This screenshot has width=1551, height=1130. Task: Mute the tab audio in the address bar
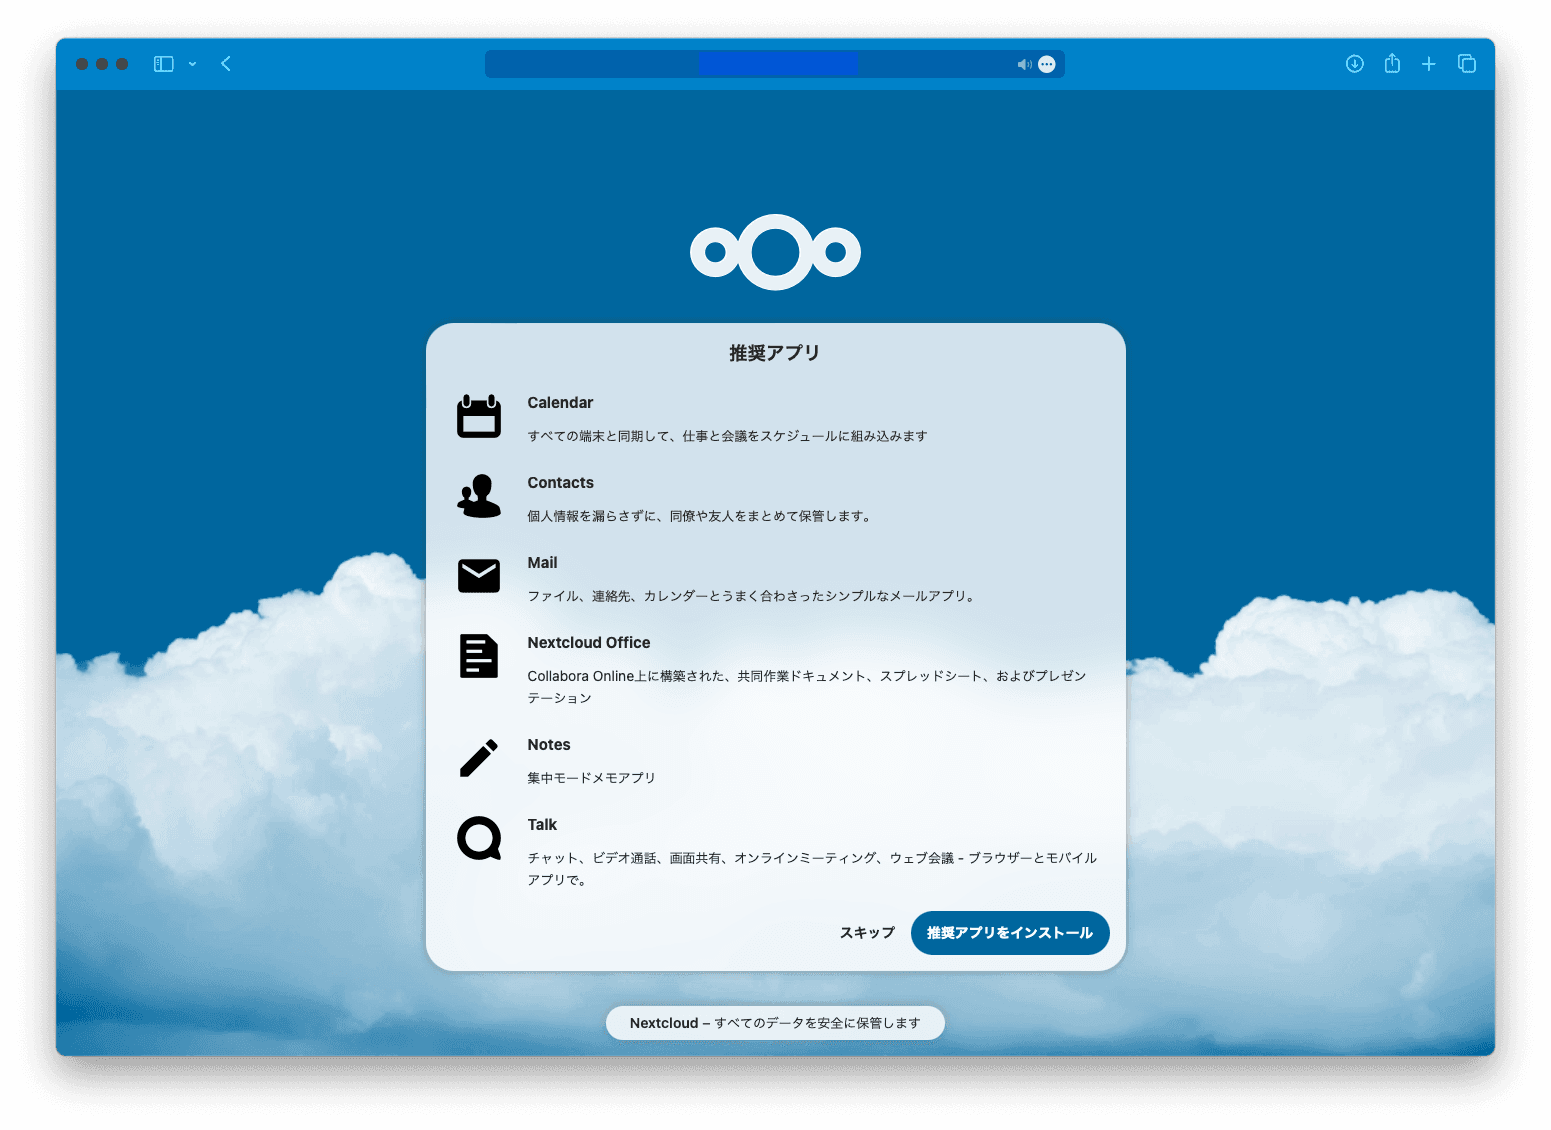(x=1023, y=63)
